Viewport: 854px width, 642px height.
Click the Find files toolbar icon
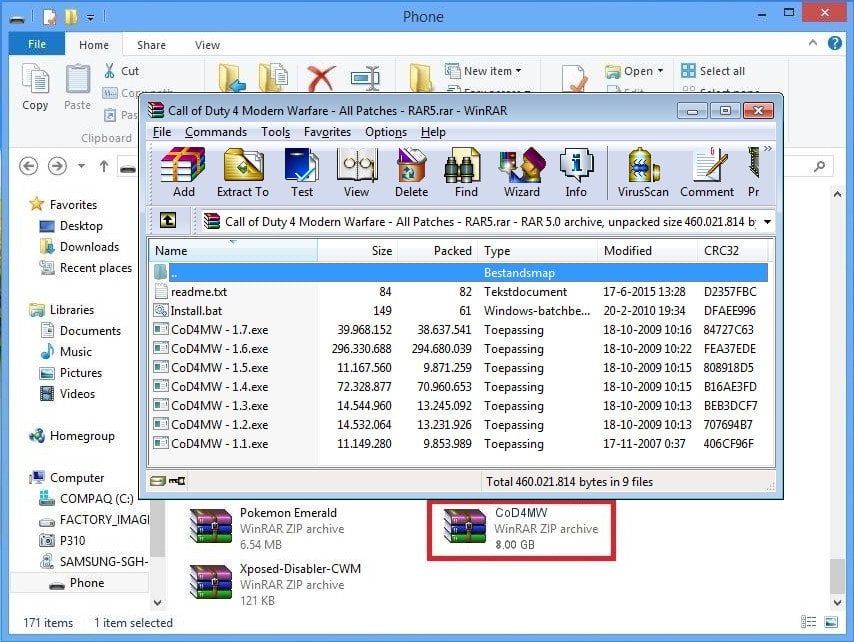[x=466, y=170]
